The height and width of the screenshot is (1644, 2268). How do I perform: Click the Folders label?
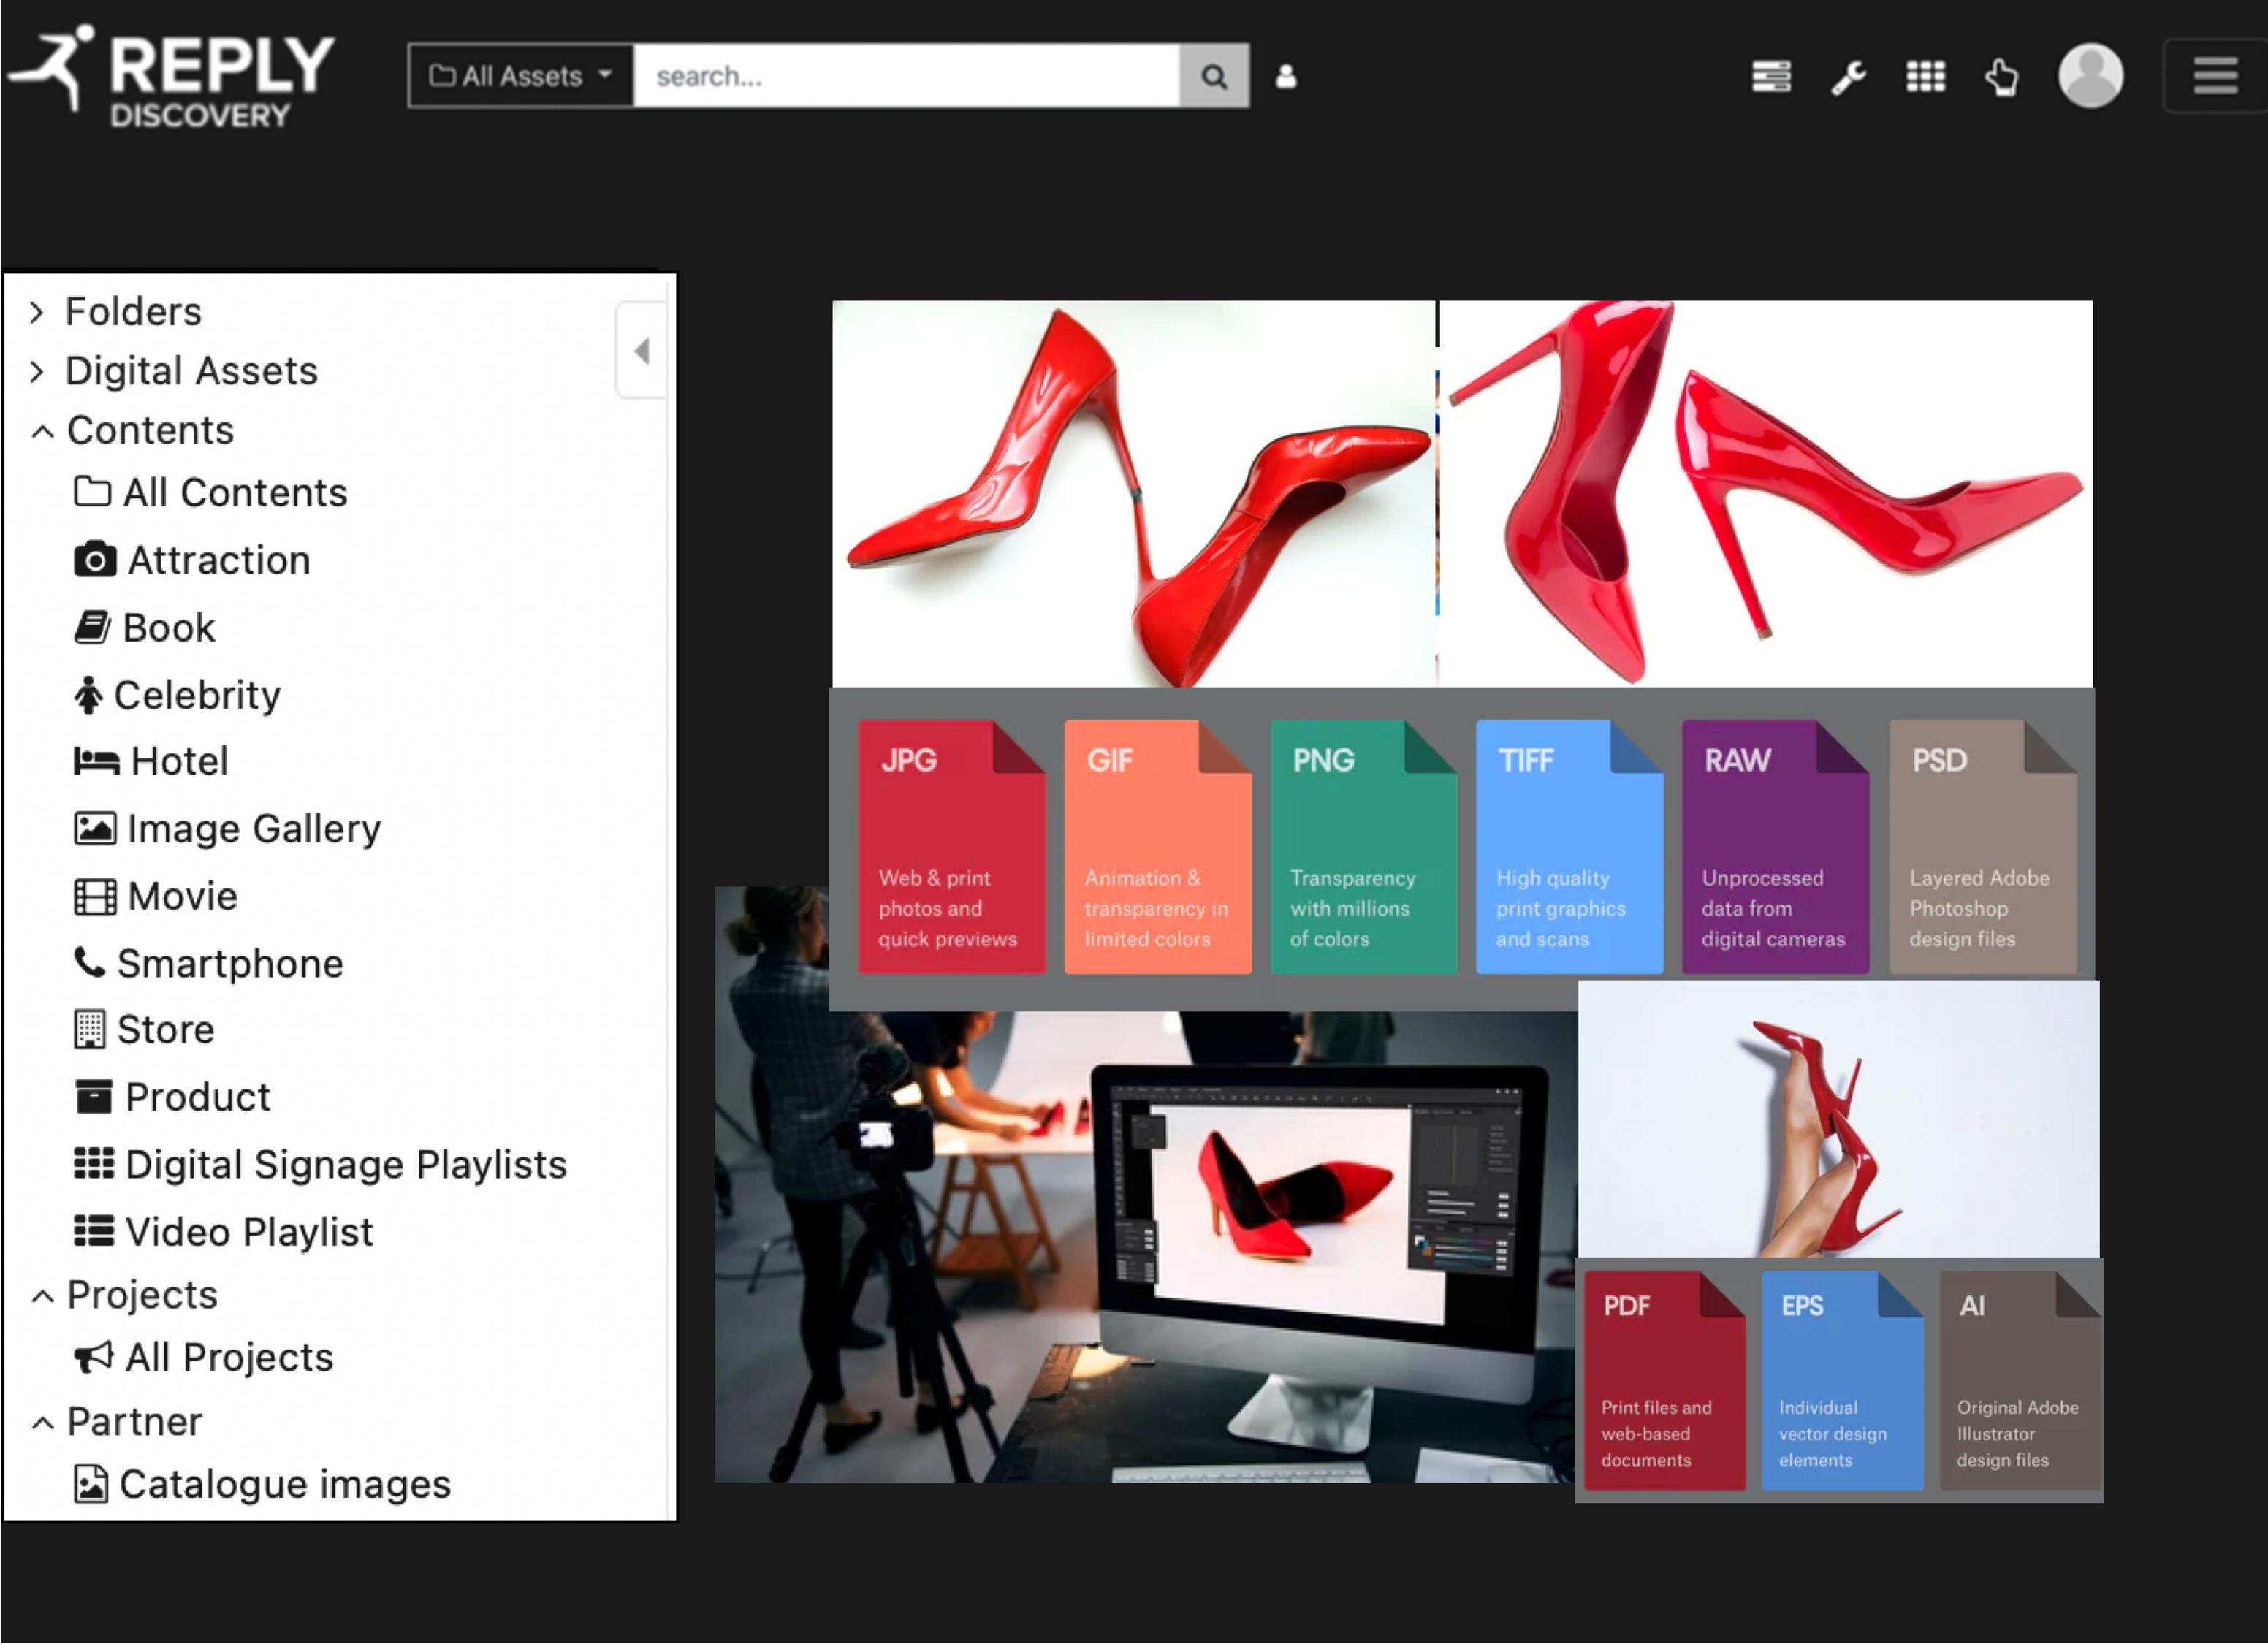133,312
